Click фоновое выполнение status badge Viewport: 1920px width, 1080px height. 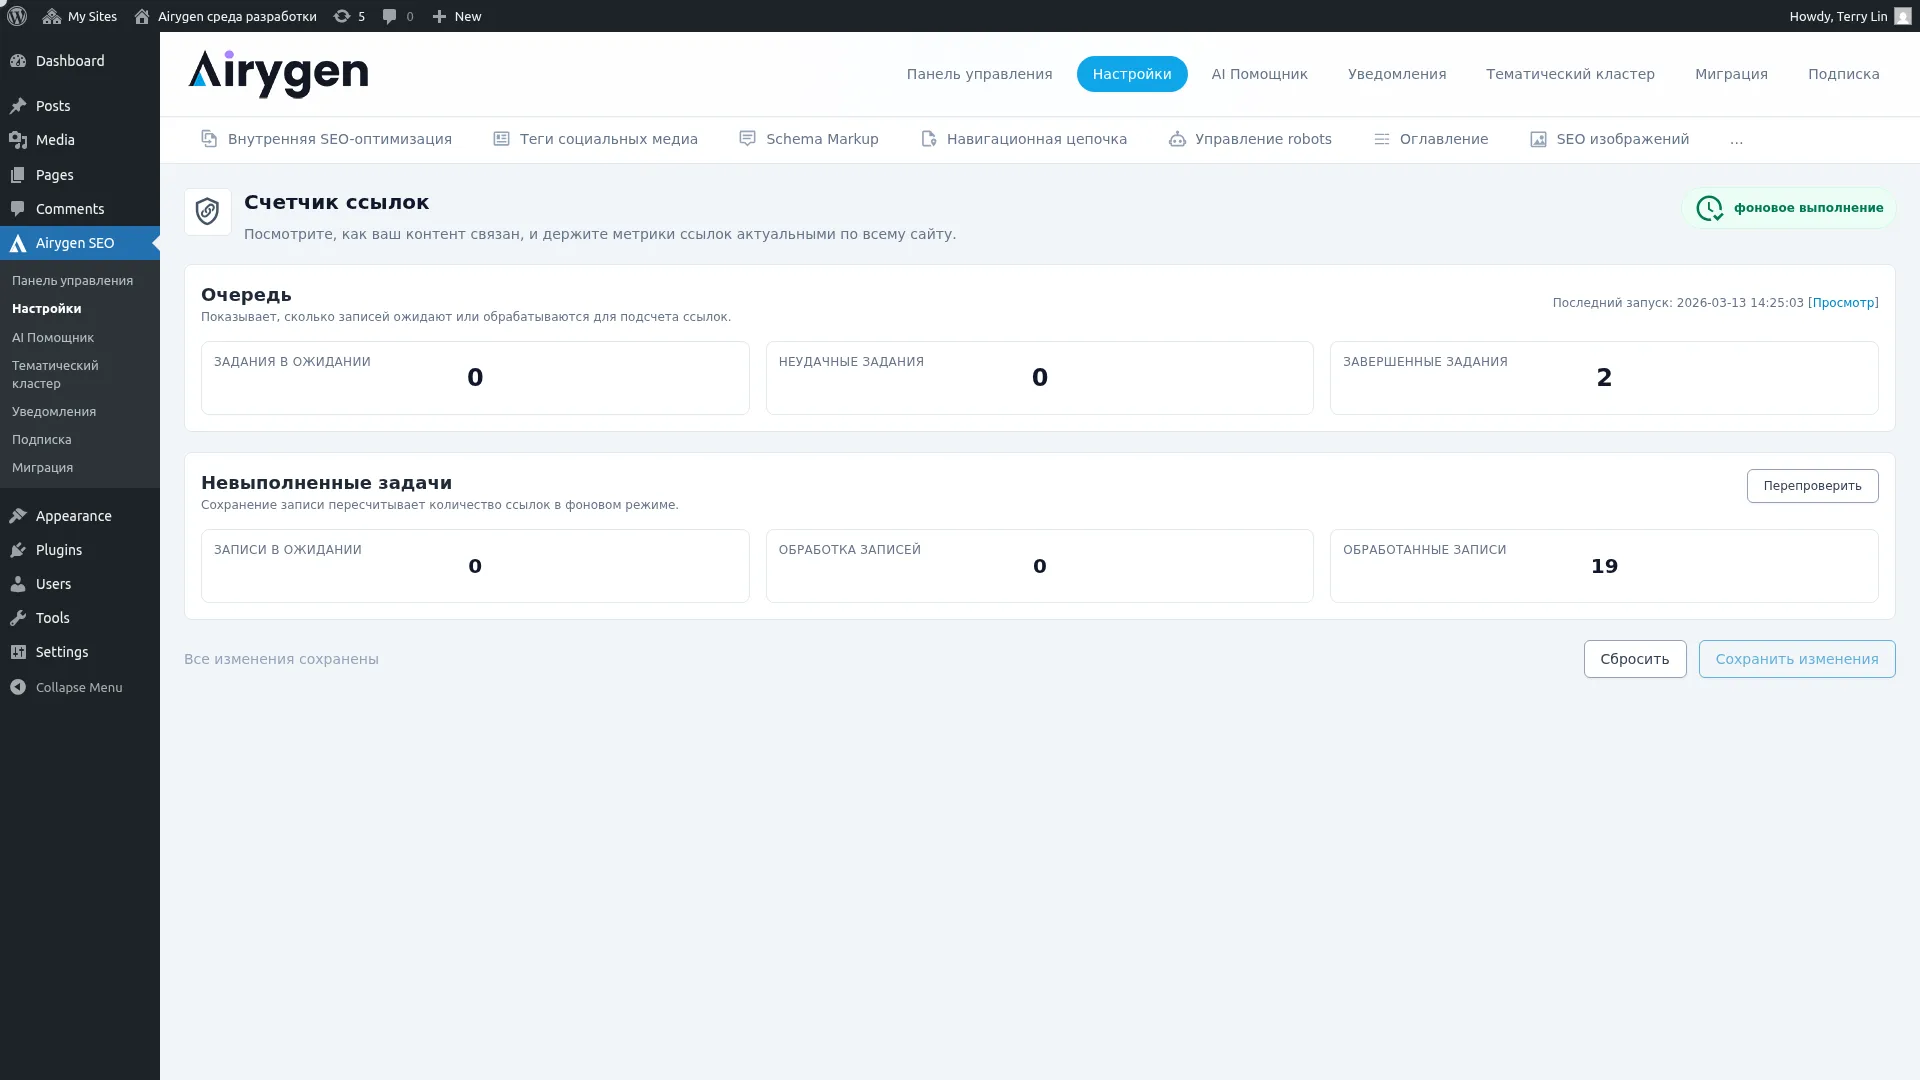click(1789, 208)
